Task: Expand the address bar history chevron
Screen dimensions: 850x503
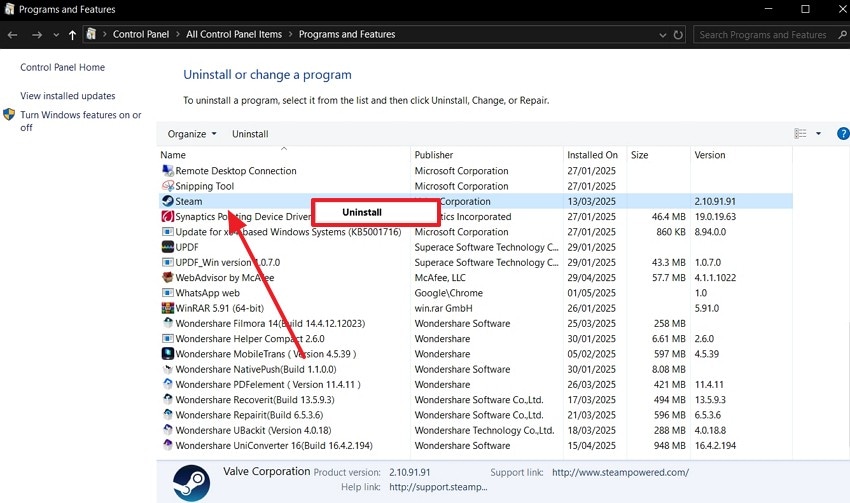Action: pos(662,35)
